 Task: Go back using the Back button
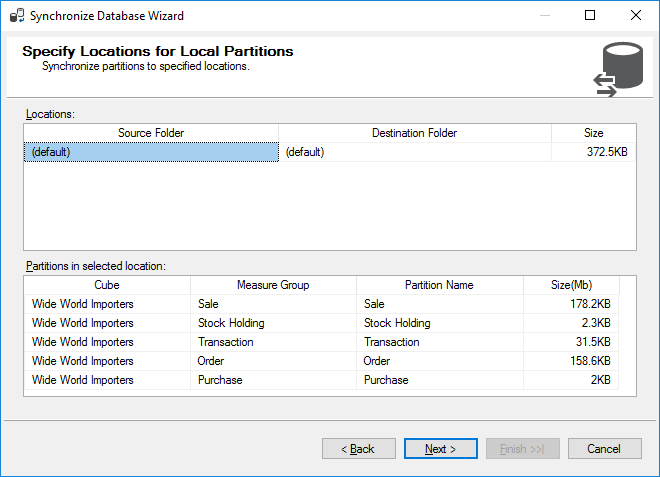point(358,449)
